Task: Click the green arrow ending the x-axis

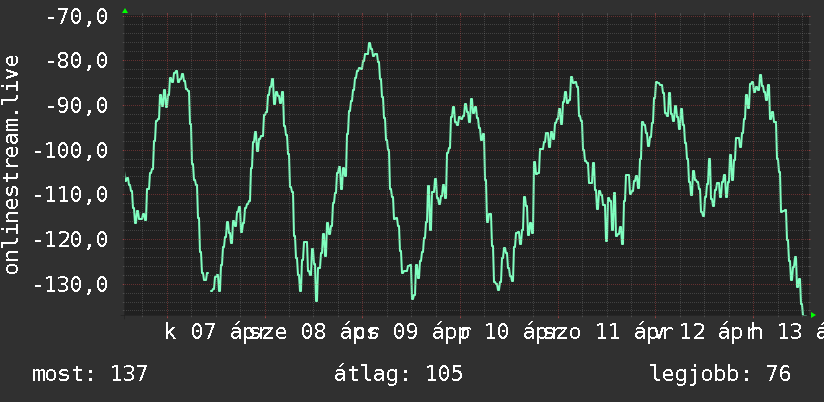Action: tap(813, 315)
